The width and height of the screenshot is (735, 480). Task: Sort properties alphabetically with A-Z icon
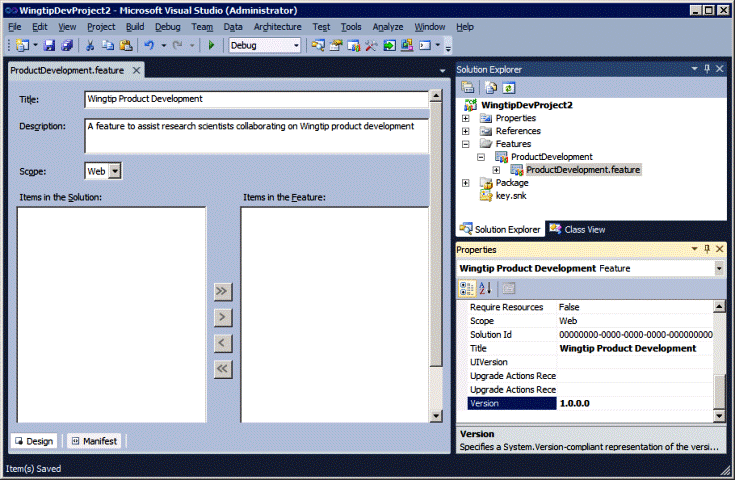pyautogui.click(x=485, y=288)
